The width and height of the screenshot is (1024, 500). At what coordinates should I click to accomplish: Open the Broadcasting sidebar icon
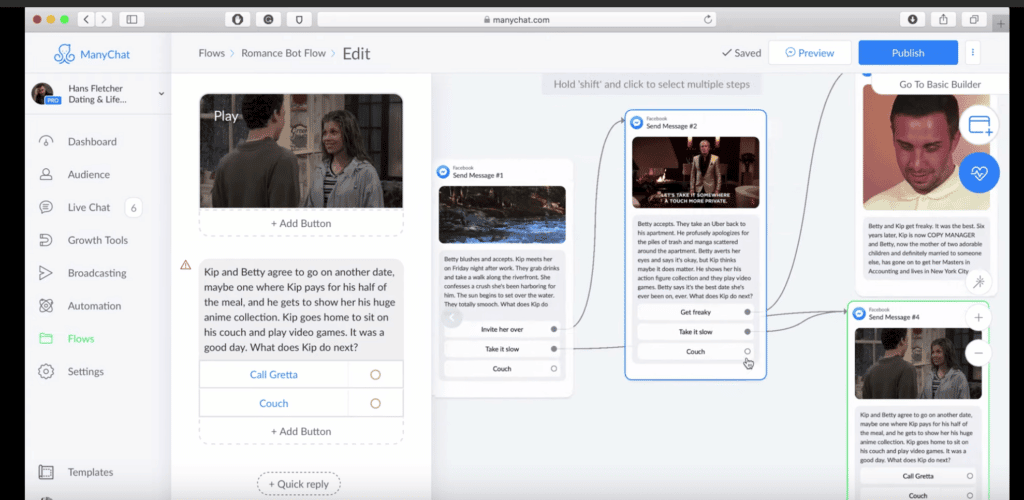point(46,273)
